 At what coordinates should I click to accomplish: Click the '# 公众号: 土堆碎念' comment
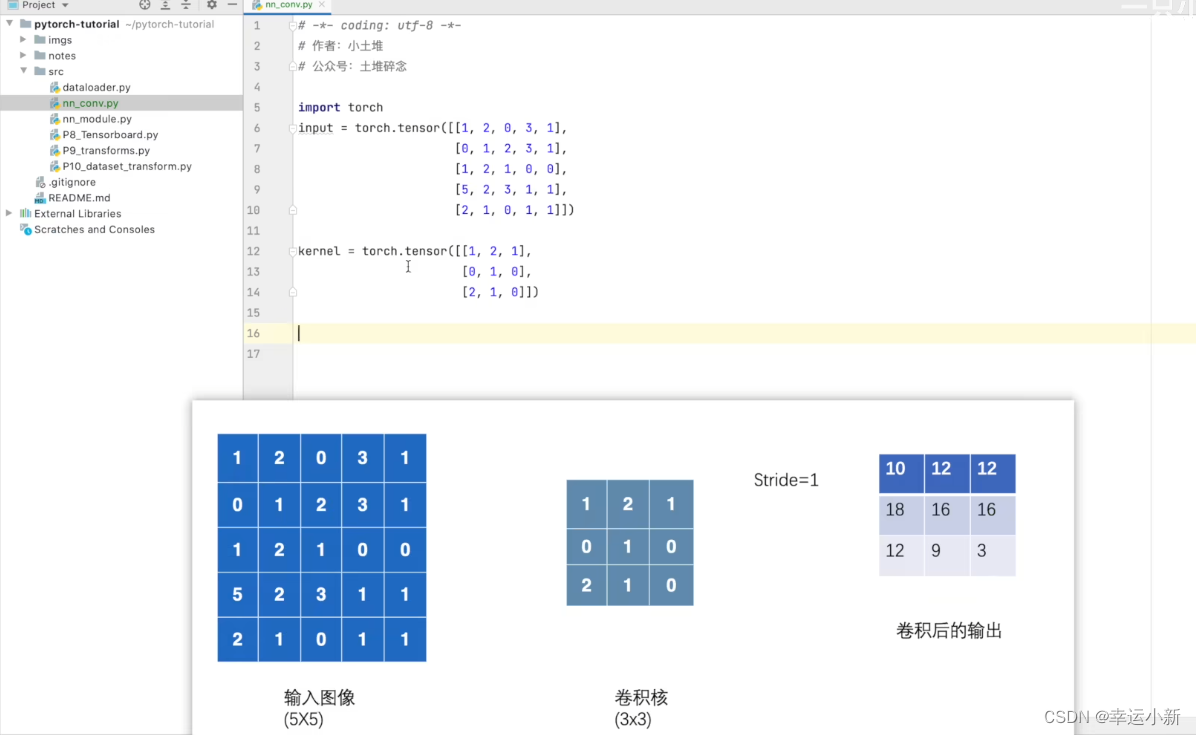pos(352,66)
